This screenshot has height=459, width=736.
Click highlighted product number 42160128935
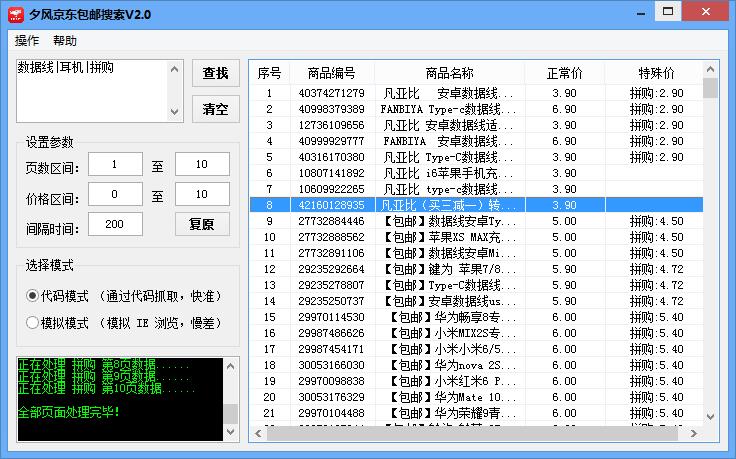click(331, 205)
